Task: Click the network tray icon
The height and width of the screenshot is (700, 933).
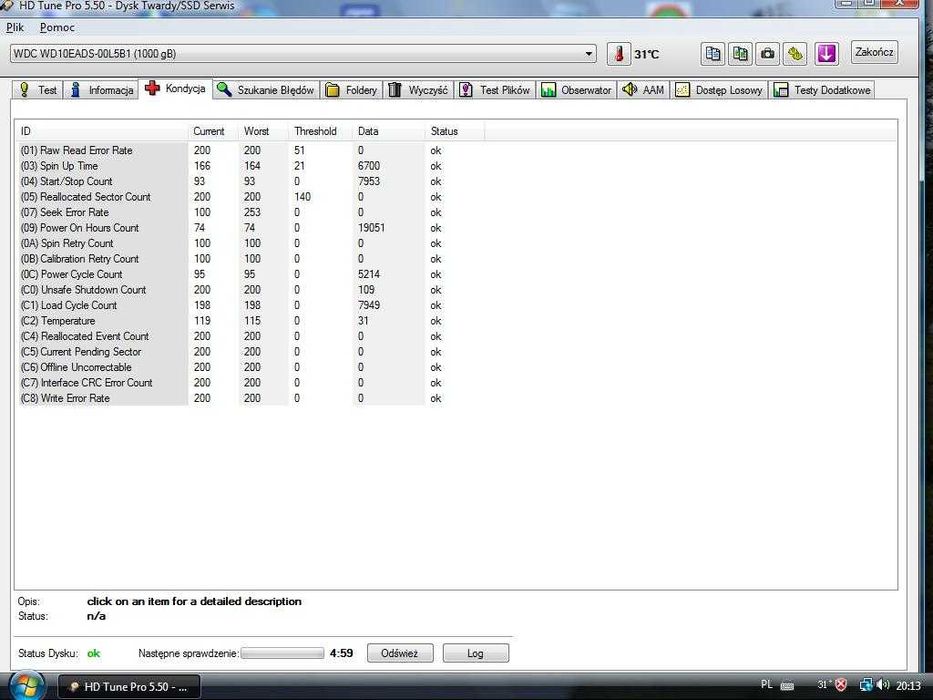Action: point(866,685)
